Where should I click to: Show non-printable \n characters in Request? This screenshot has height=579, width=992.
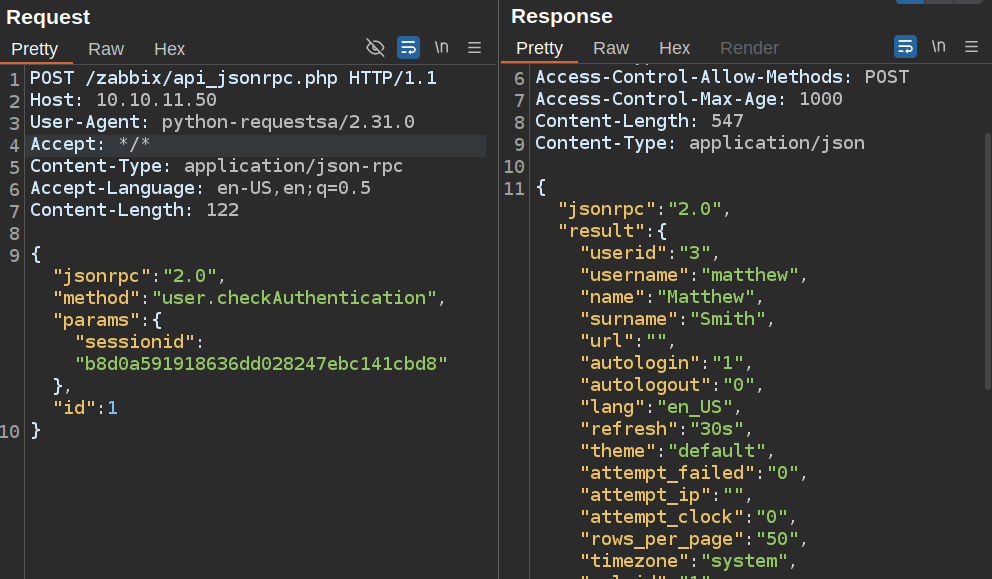(x=441, y=47)
